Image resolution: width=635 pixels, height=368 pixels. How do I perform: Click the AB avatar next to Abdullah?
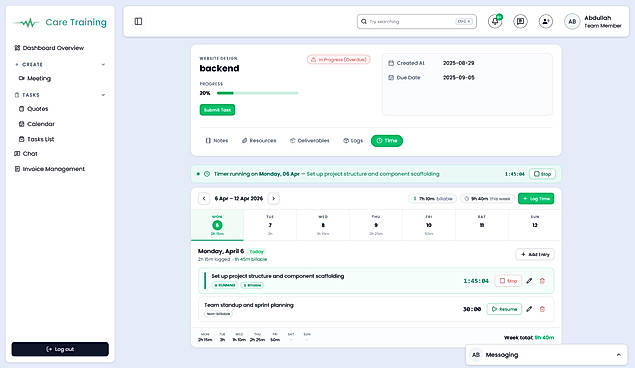[572, 21]
